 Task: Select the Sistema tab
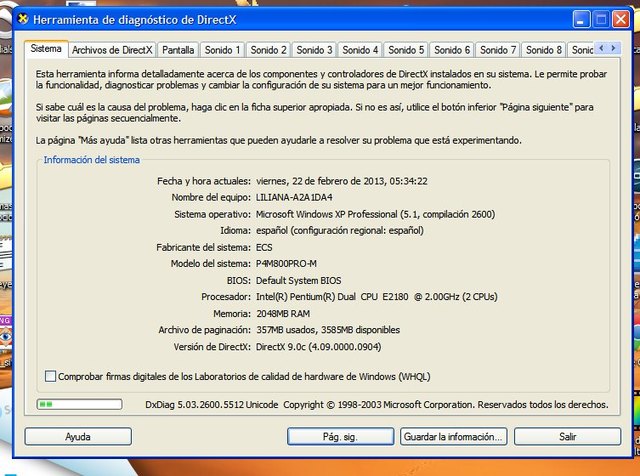(46, 49)
